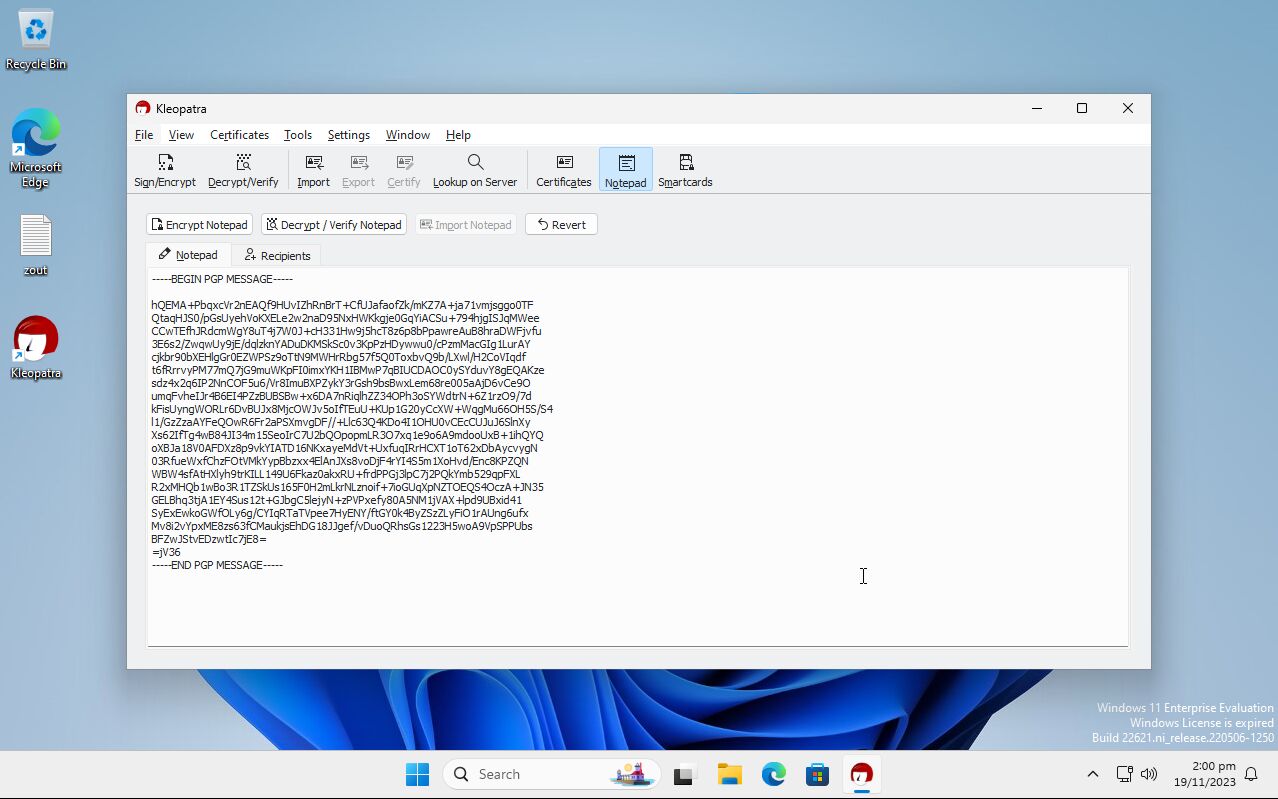1278x799 pixels.
Task: Launch Microsoft Edge from the taskbar
Action: tap(773, 773)
